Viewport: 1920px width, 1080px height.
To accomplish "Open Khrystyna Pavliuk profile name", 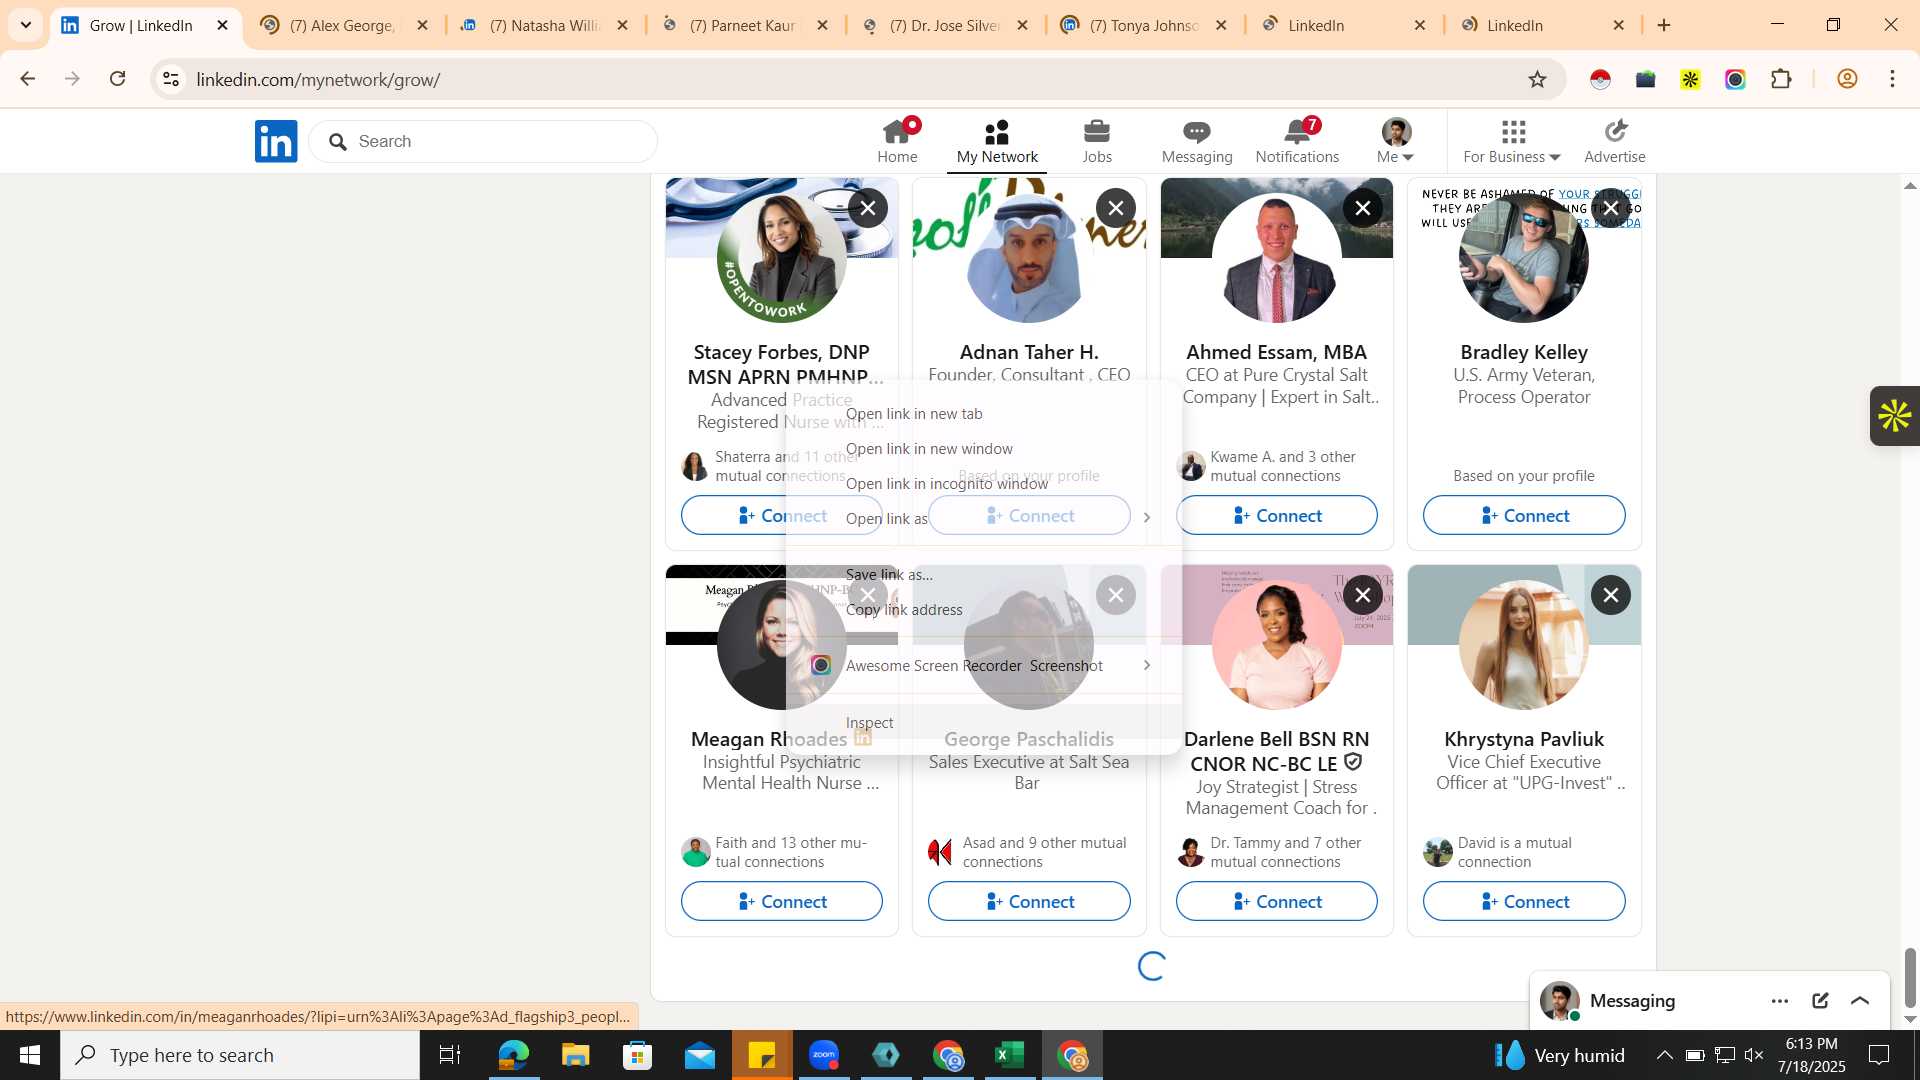I will tap(1524, 739).
